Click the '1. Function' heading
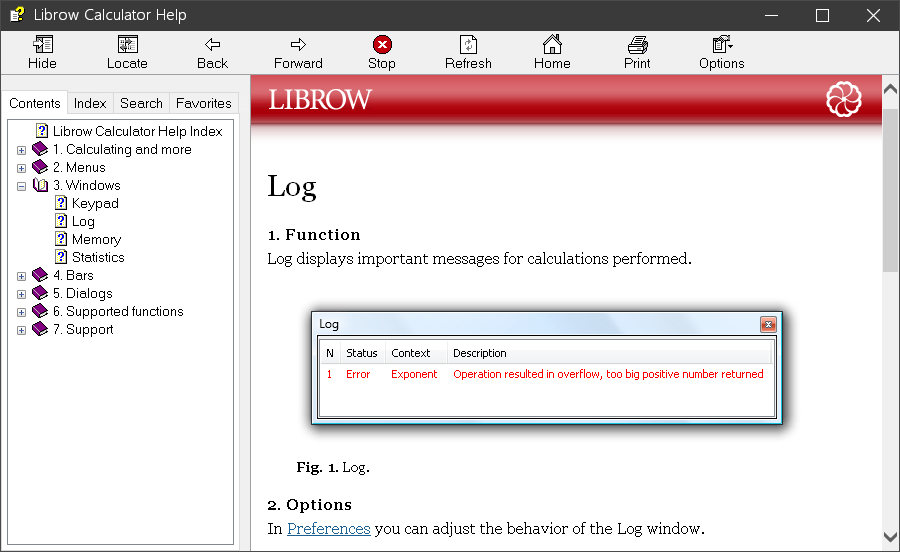Screen dimensions: 900x552 [314, 235]
